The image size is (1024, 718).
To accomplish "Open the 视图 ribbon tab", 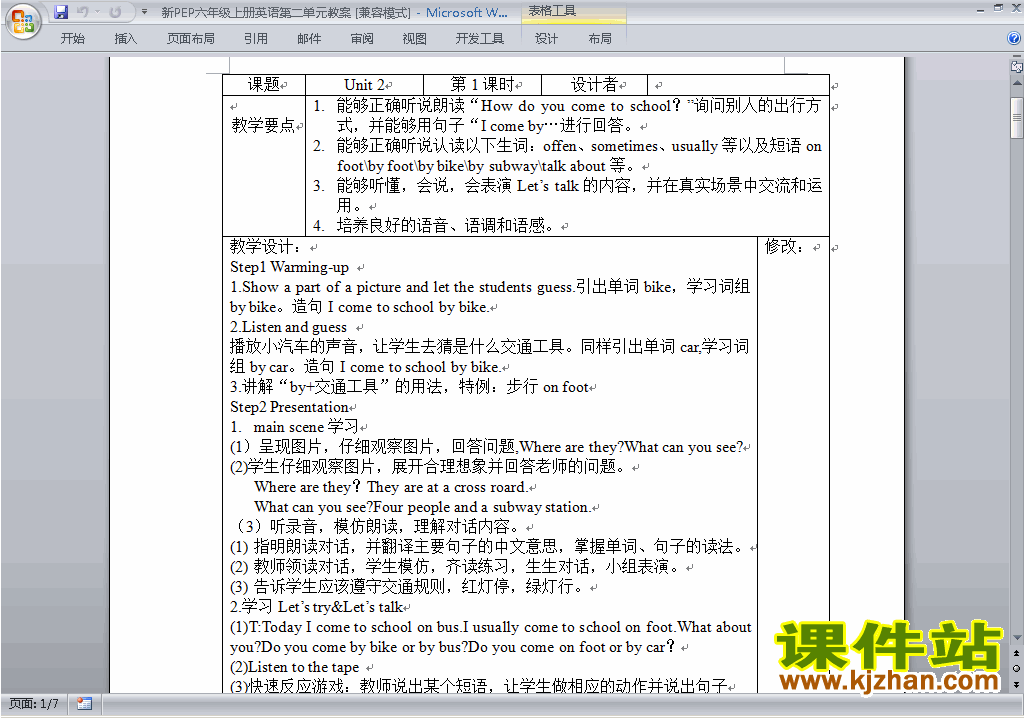I will (x=415, y=39).
